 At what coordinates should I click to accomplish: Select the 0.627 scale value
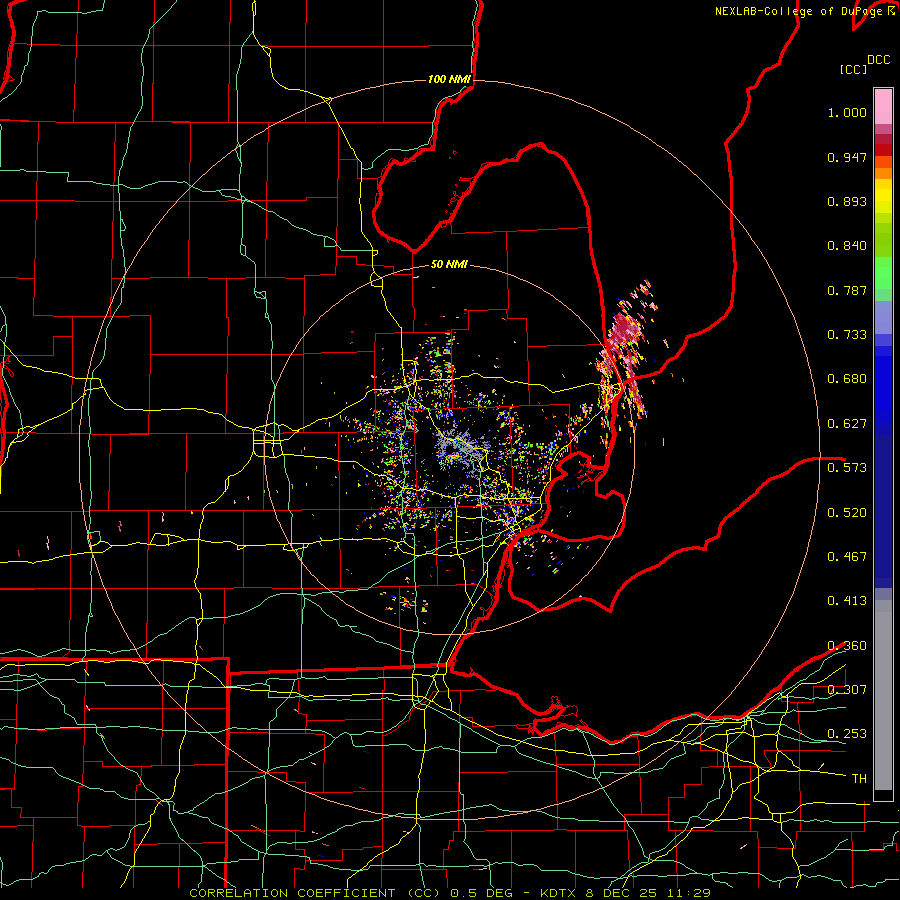[847, 424]
